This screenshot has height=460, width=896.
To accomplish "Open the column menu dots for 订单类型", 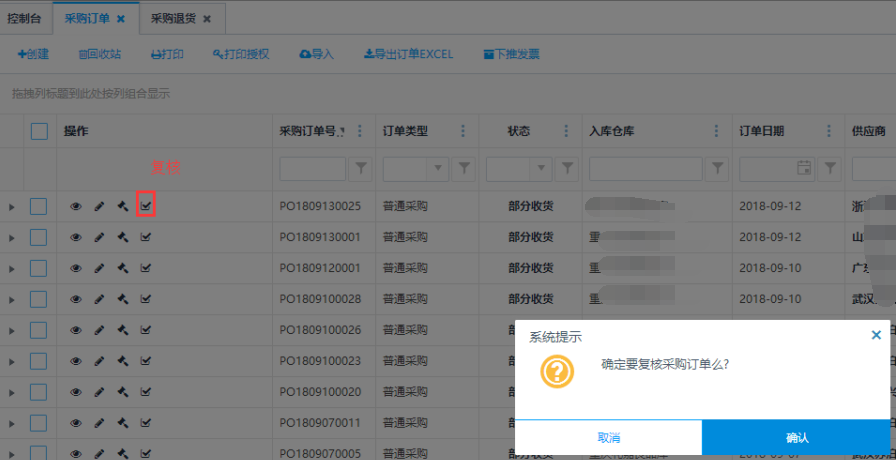I will pyautogui.click(x=461, y=131).
